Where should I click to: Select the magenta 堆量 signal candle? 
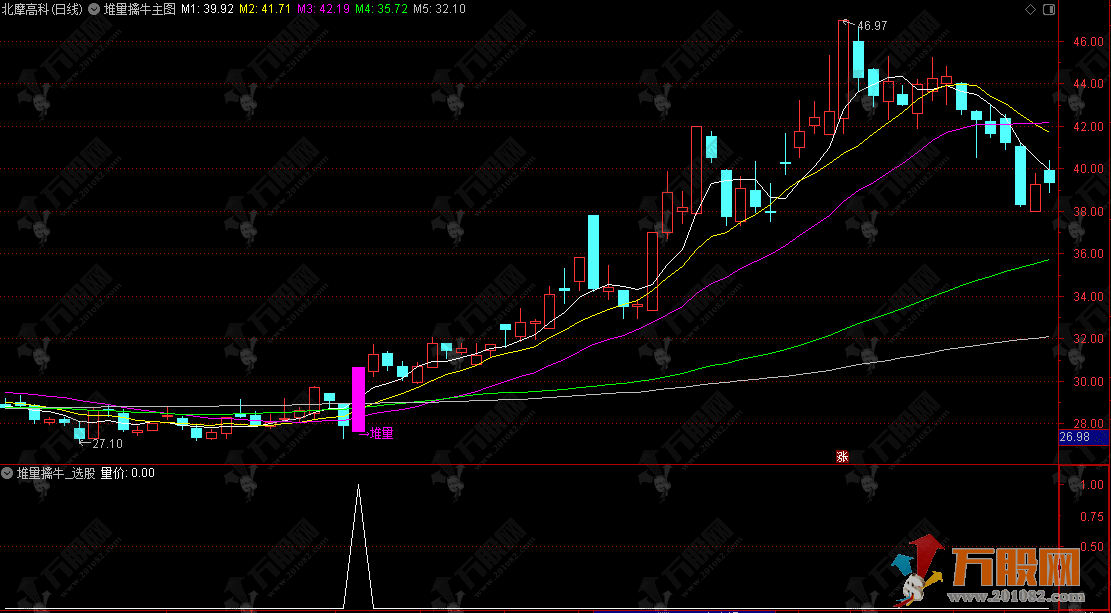tap(358, 399)
